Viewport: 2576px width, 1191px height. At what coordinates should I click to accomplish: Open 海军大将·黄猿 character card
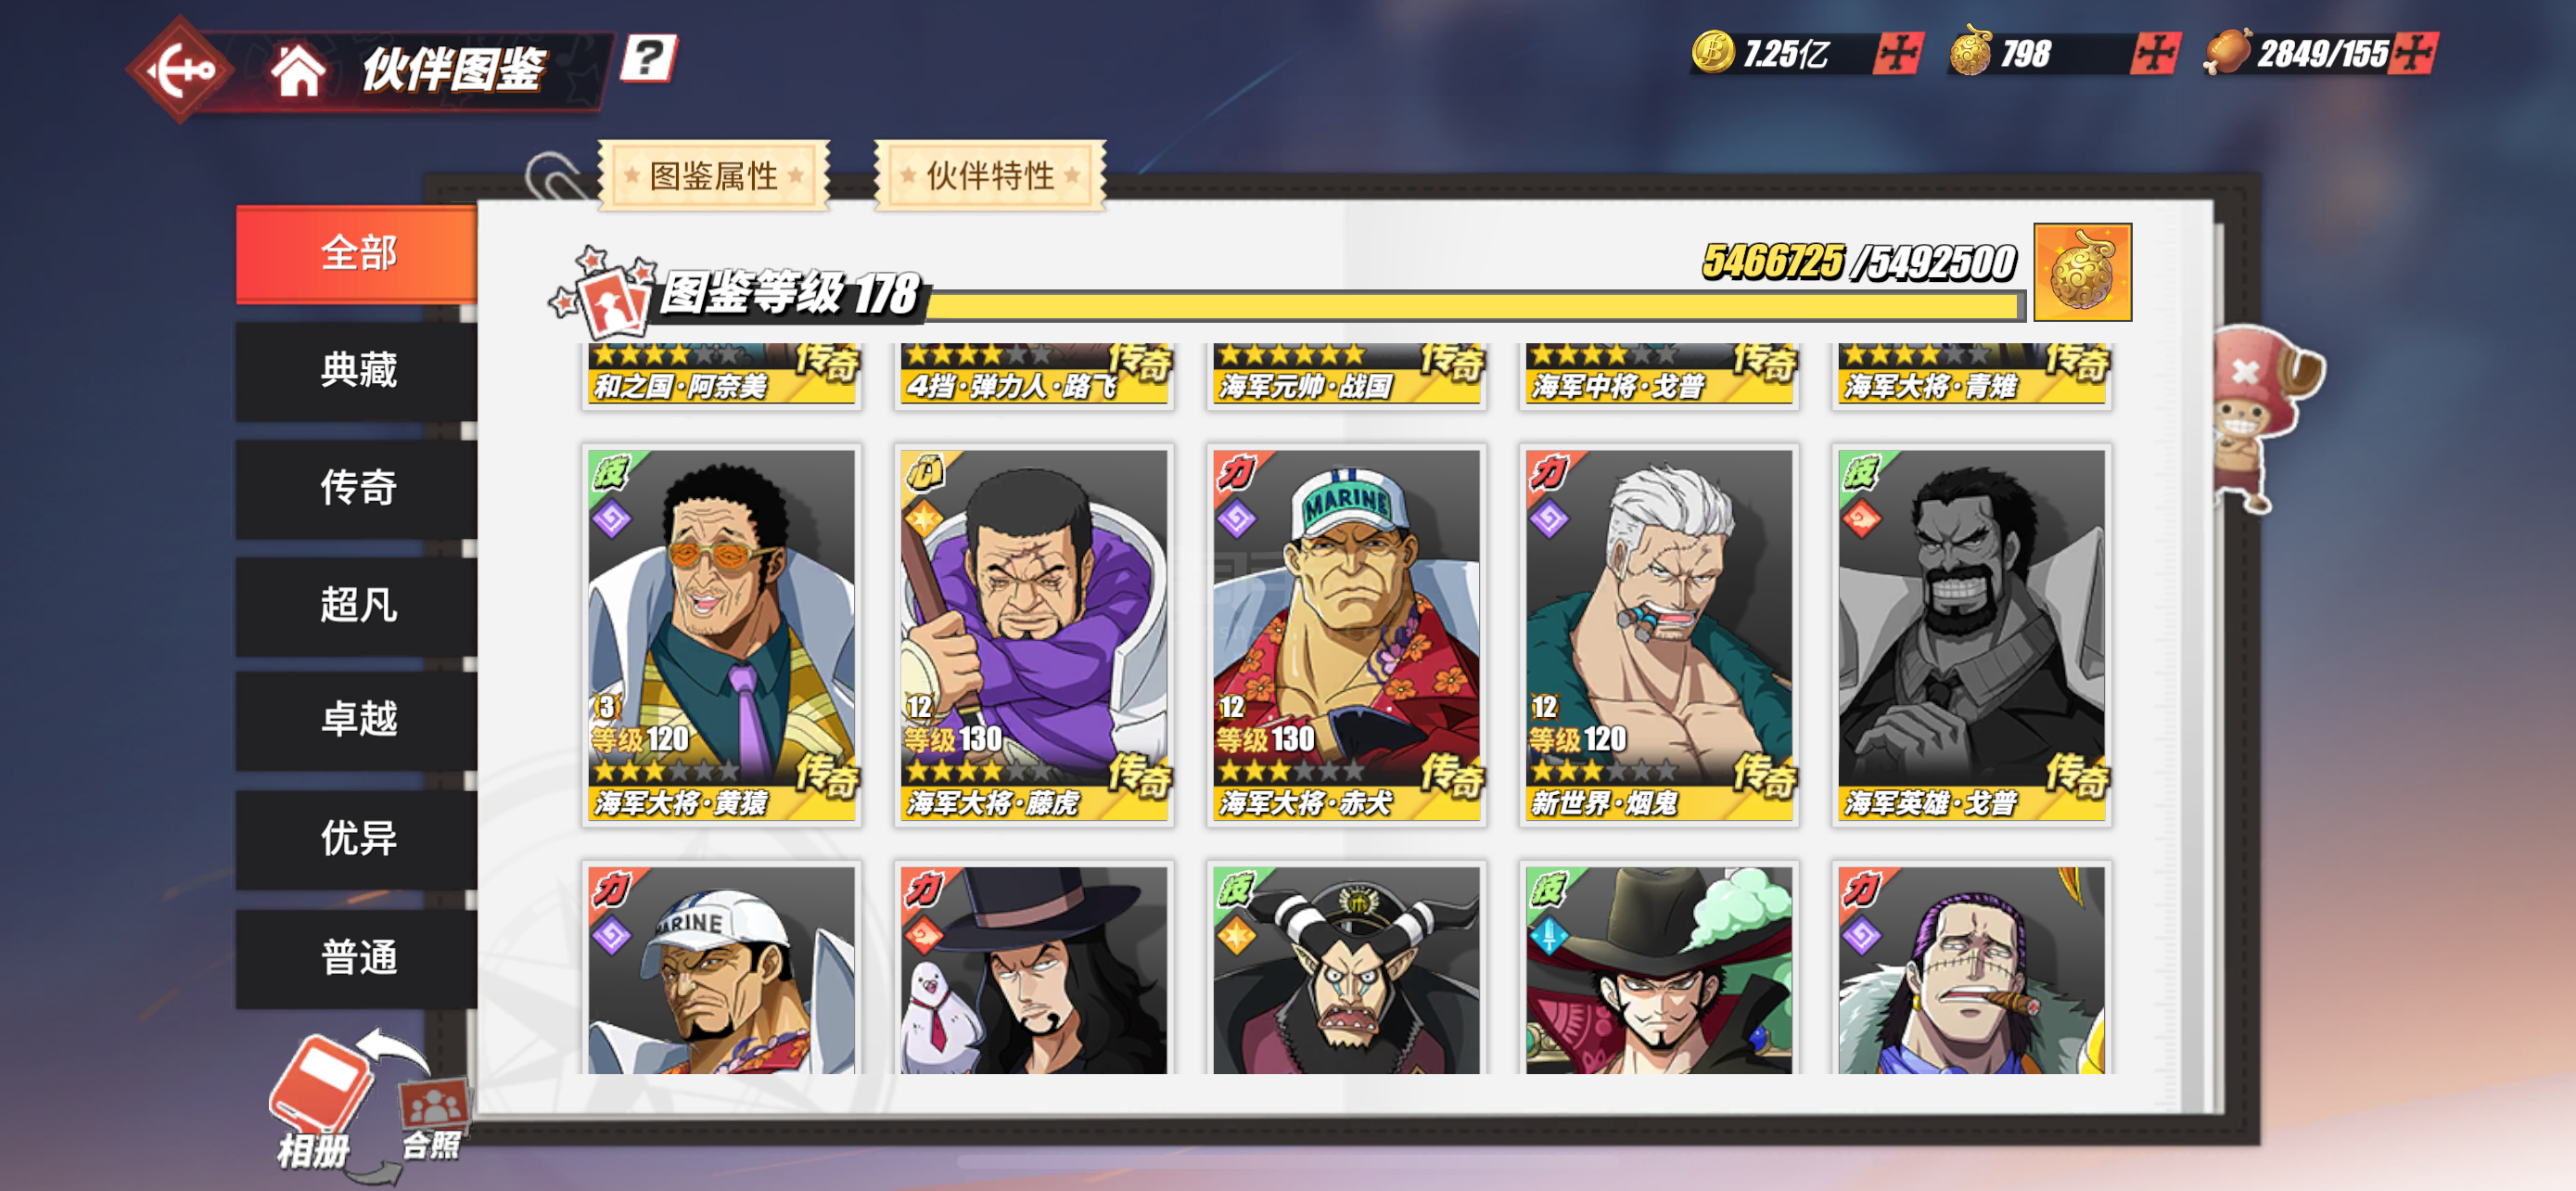(x=721, y=635)
